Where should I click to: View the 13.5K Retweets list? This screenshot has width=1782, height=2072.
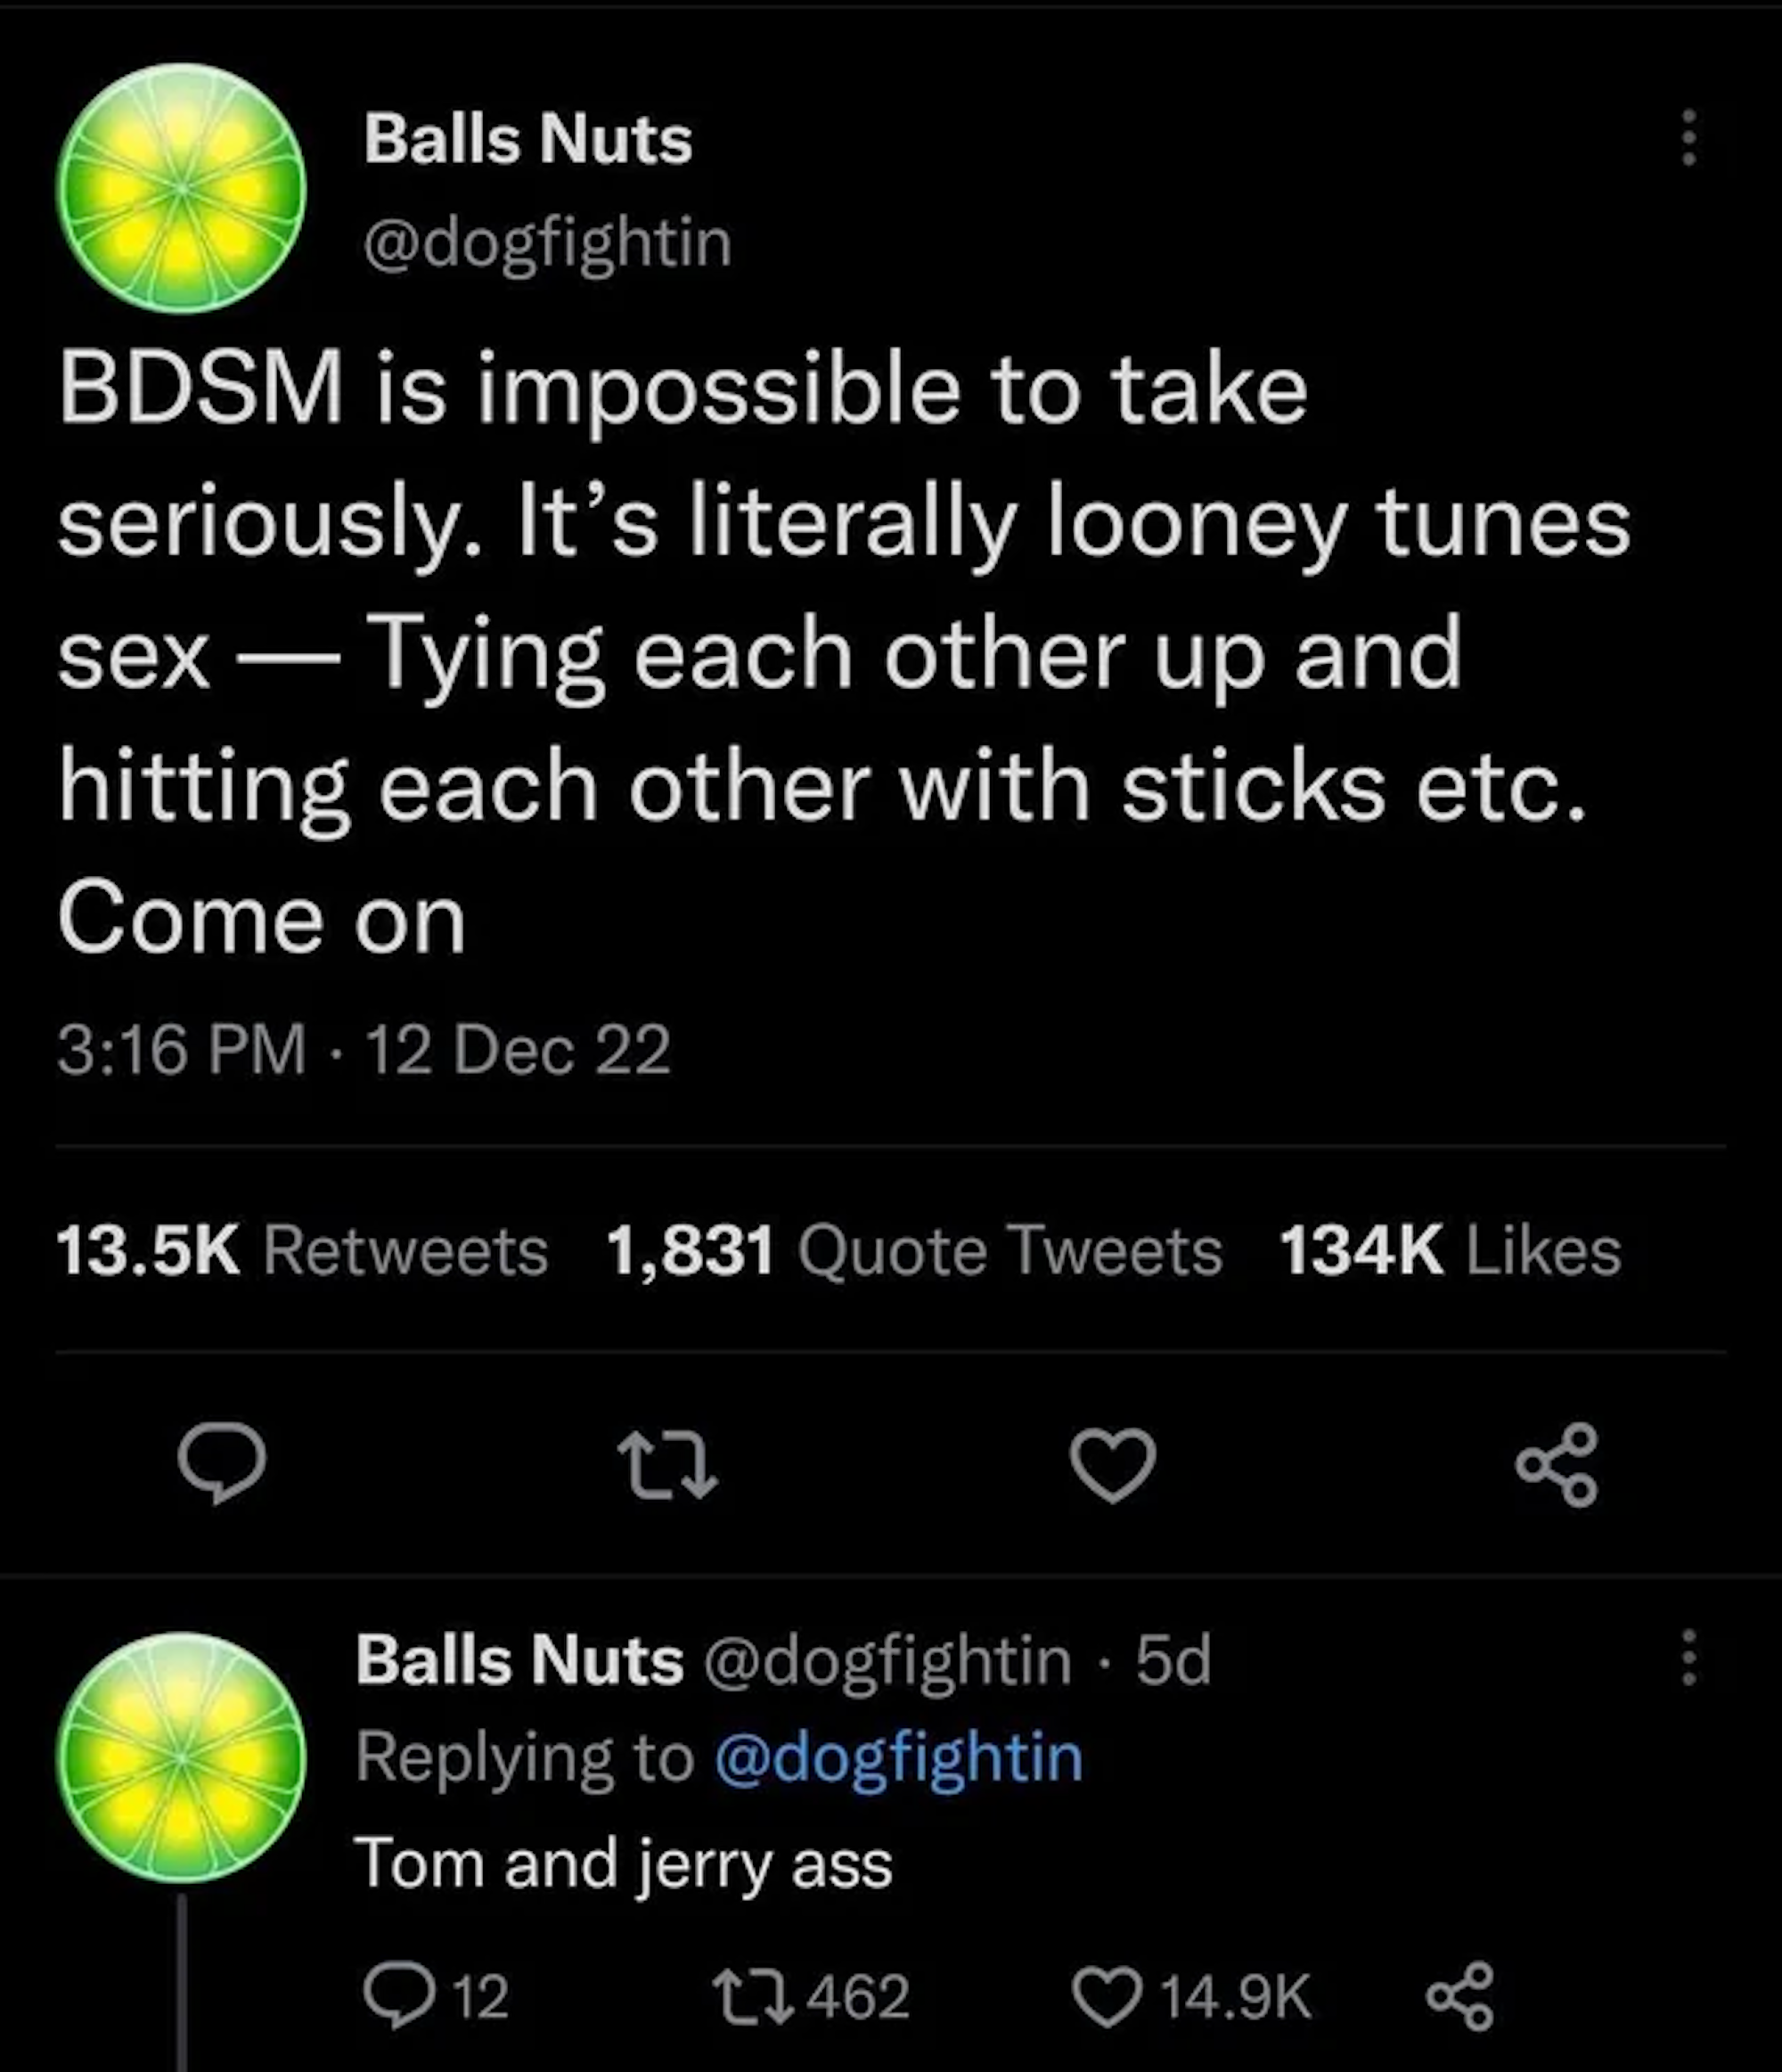tap(302, 1251)
